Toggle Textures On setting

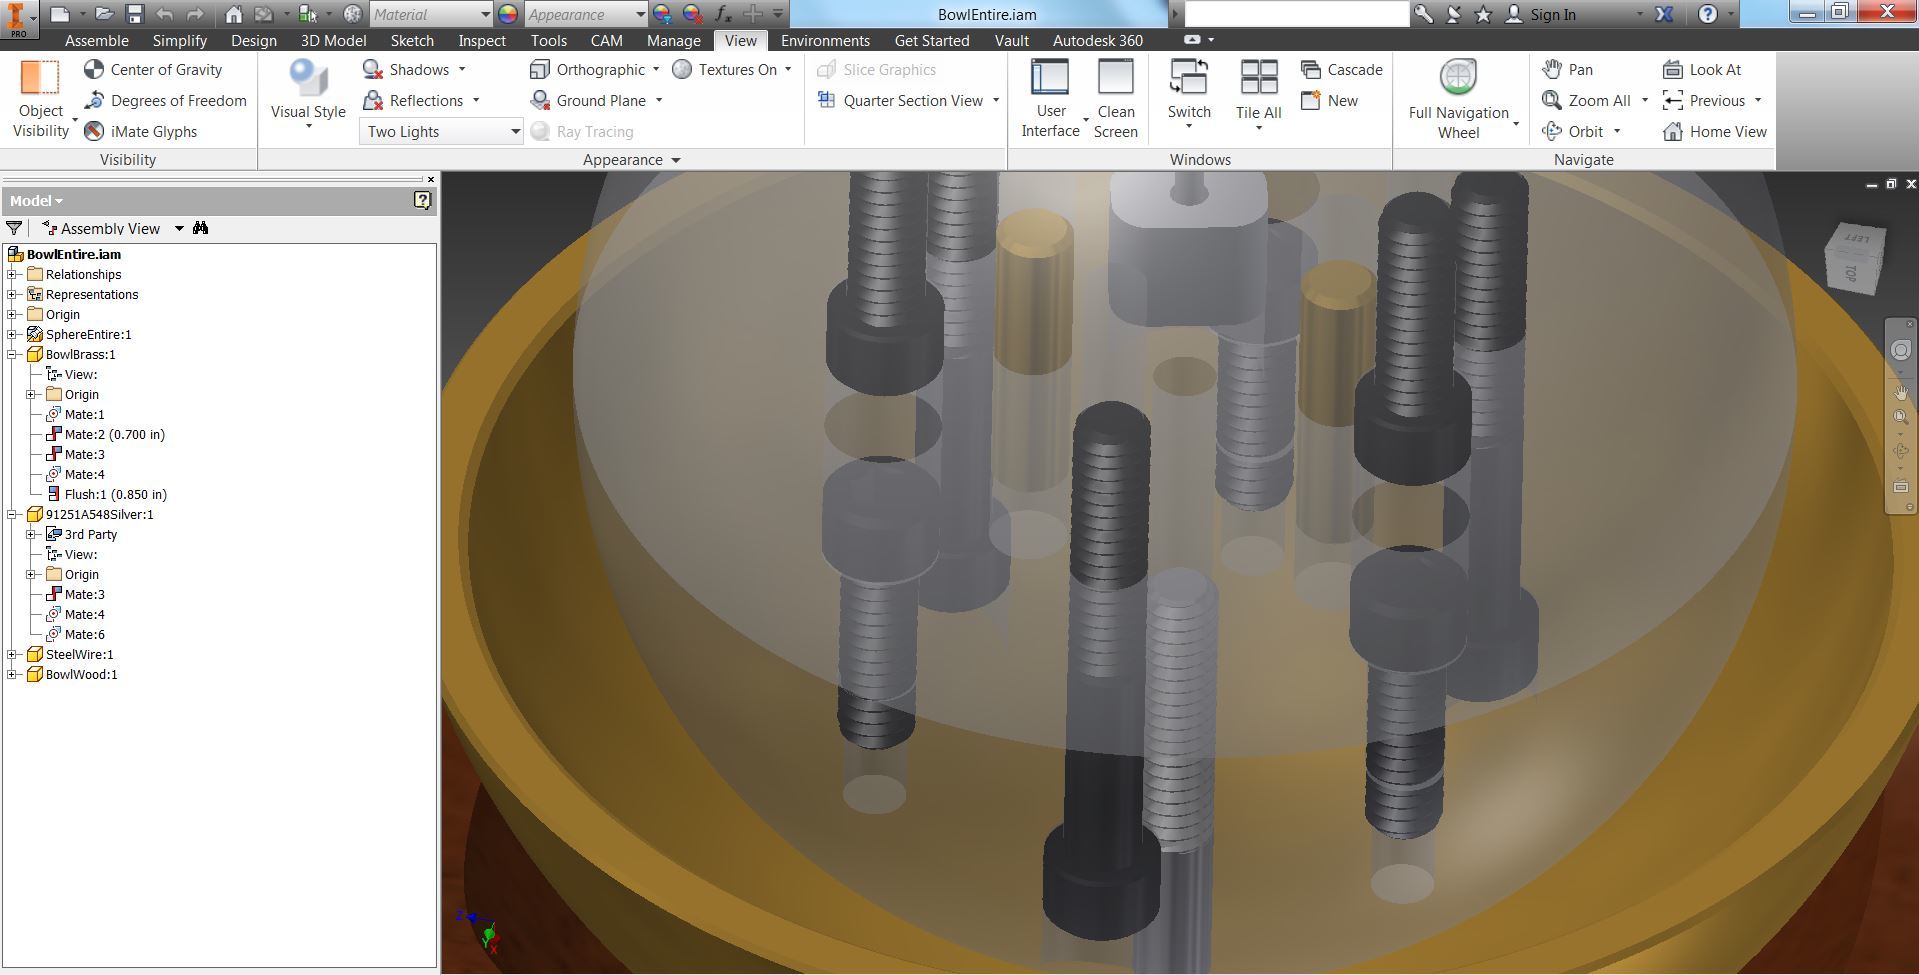point(725,69)
